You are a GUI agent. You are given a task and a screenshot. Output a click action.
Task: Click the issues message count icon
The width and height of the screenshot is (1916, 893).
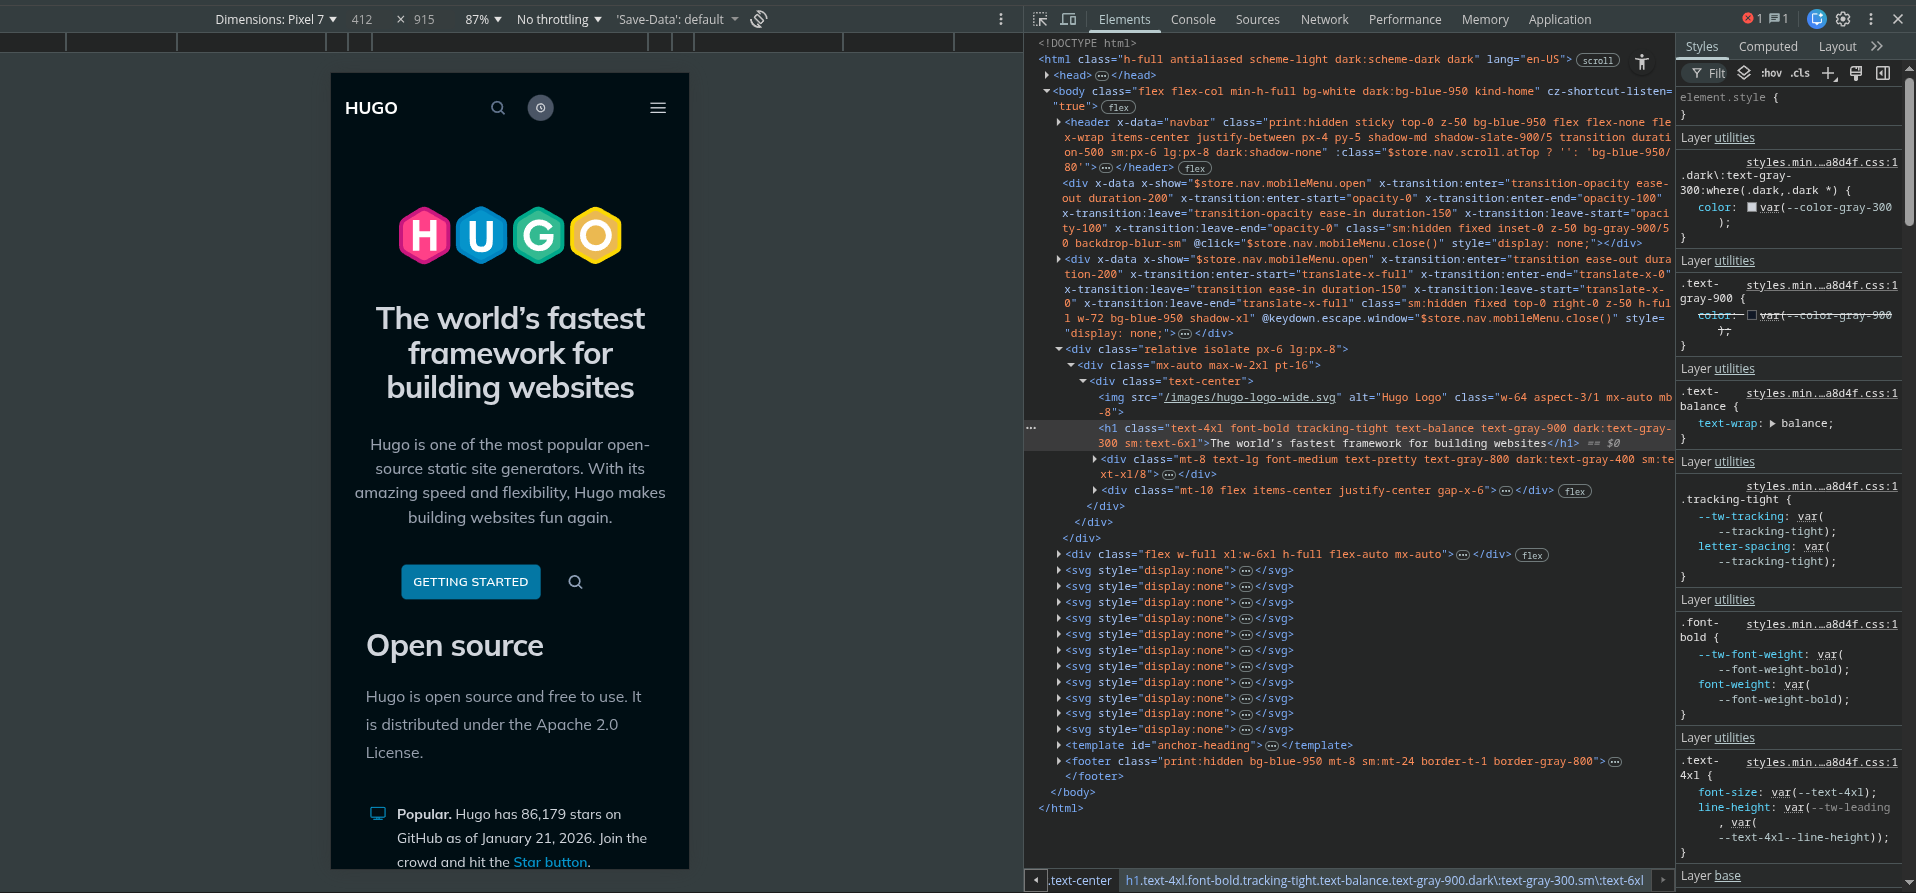pyautogui.click(x=1778, y=18)
